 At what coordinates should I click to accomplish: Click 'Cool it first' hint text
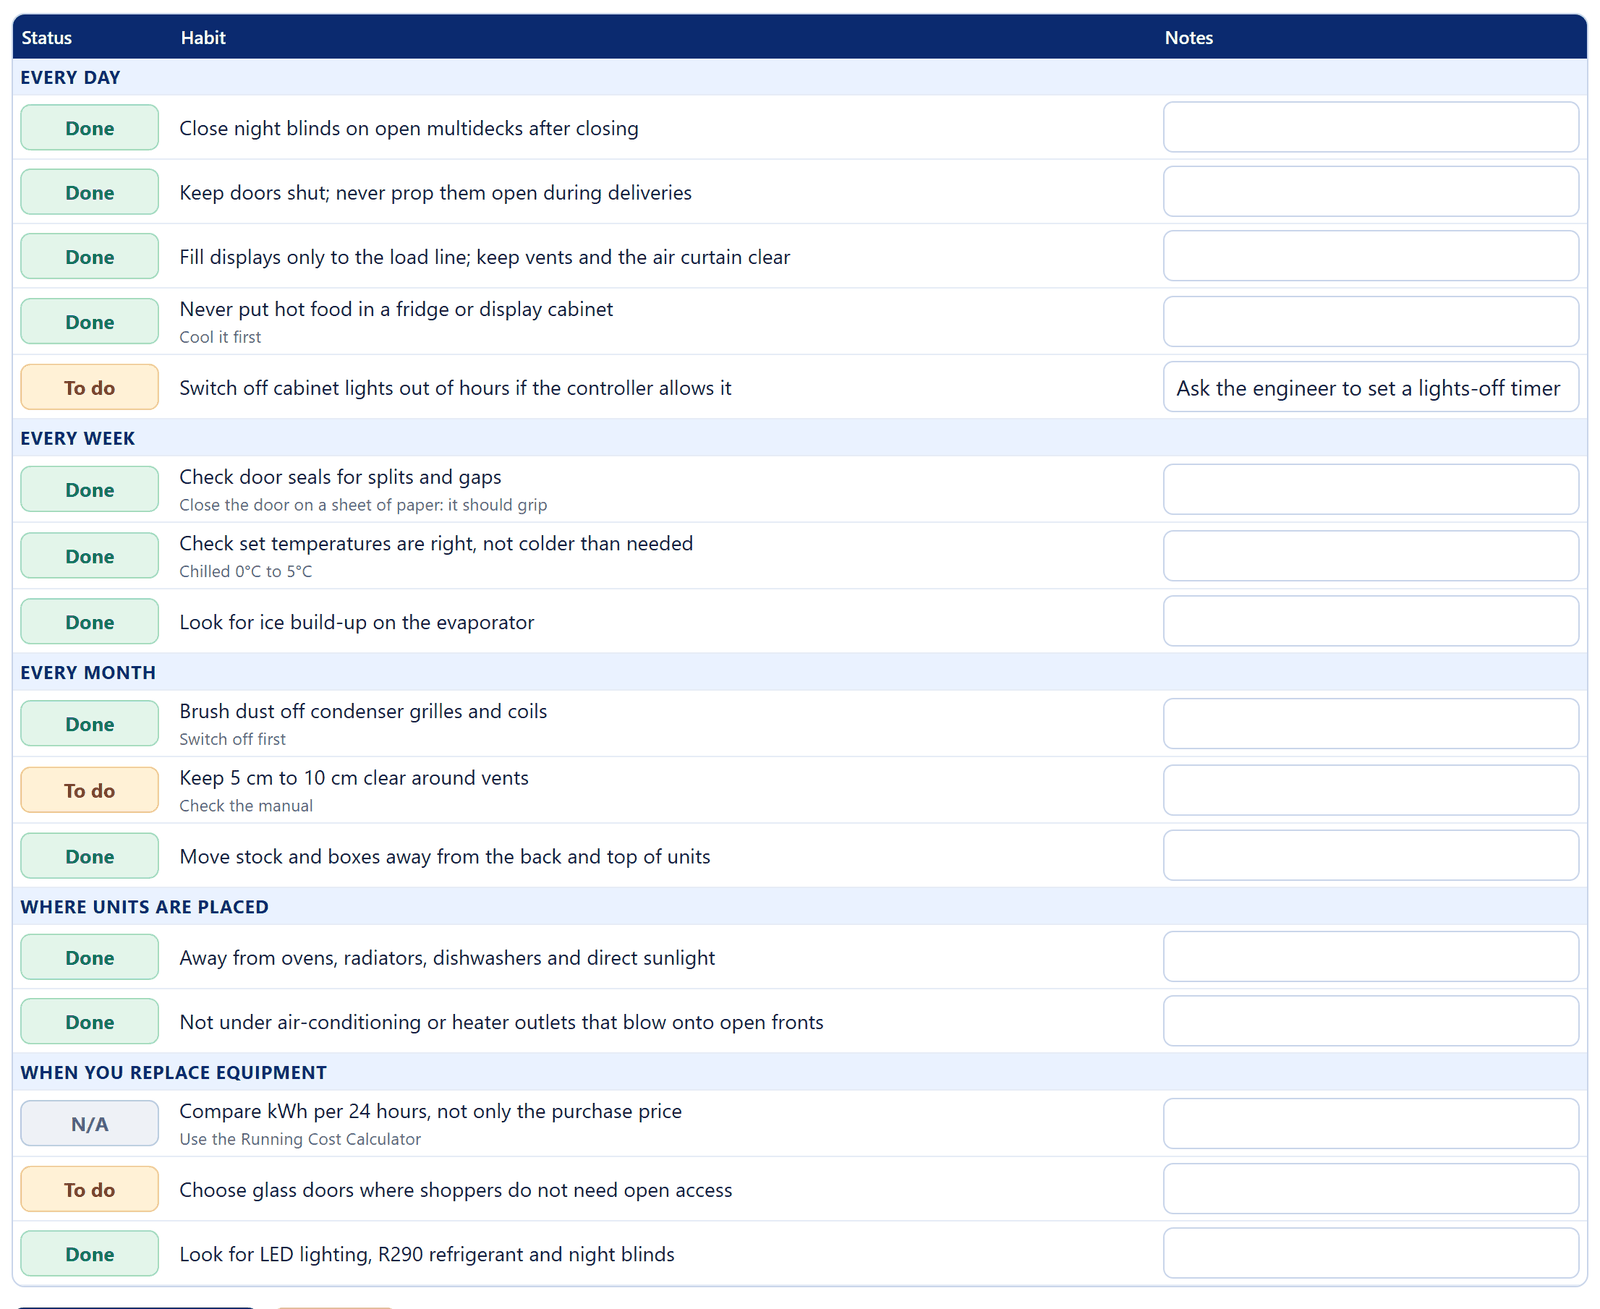(x=220, y=337)
